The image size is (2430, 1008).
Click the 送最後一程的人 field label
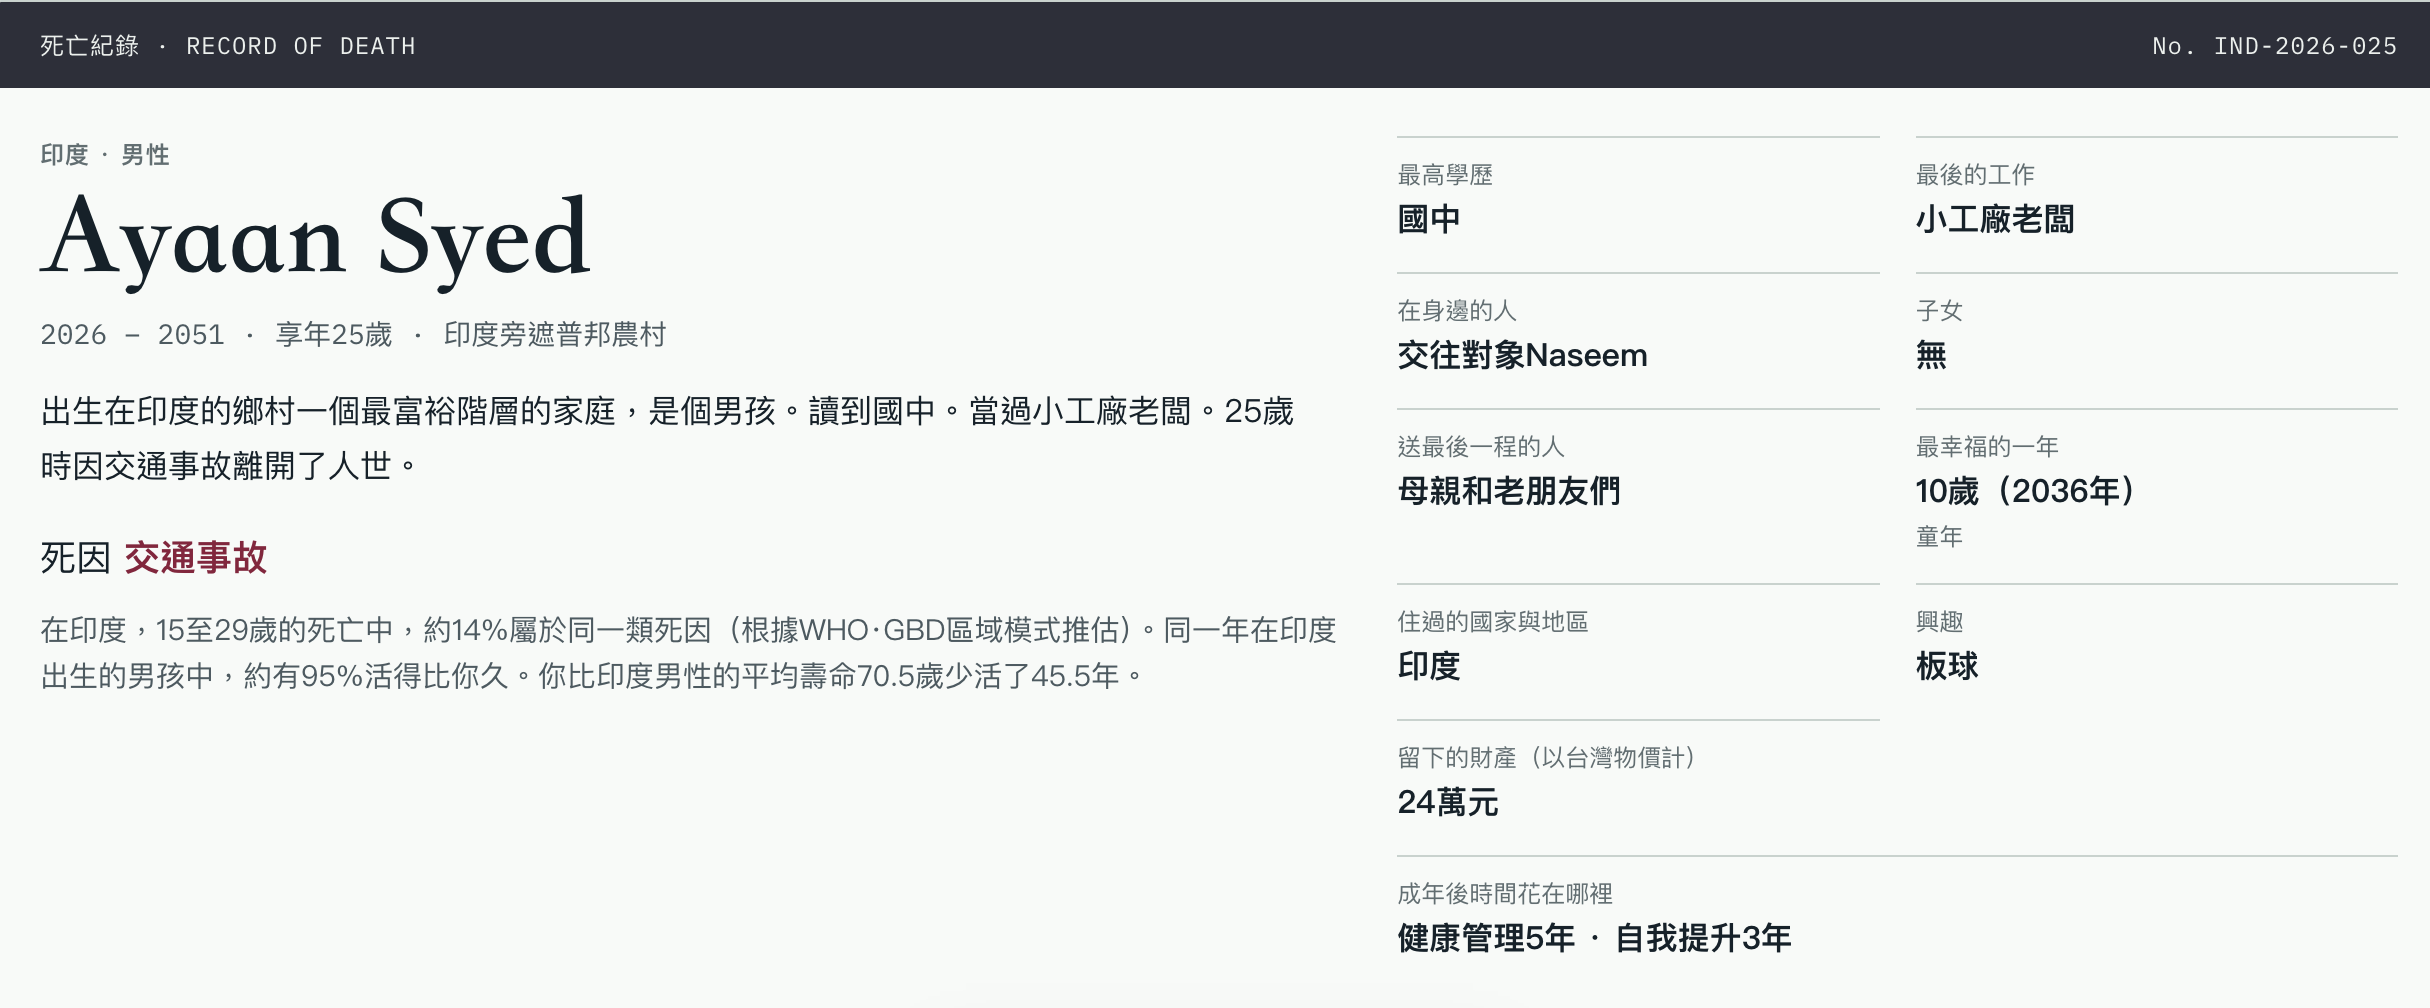click(1481, 447)
